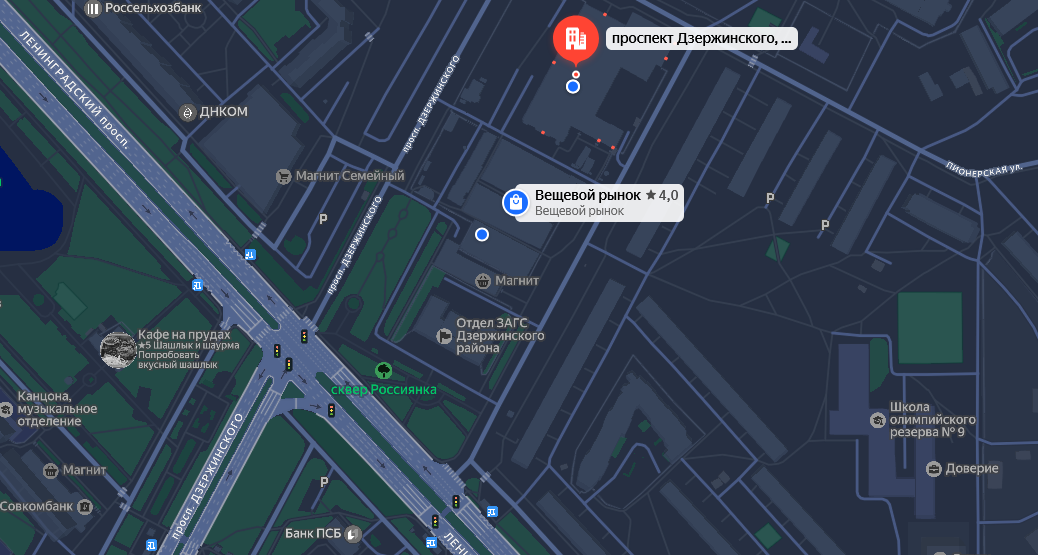The height and width of the screenshot is (555, 1038).
Task: Open the Вещевой рынок label with rating
Action: 606,202
